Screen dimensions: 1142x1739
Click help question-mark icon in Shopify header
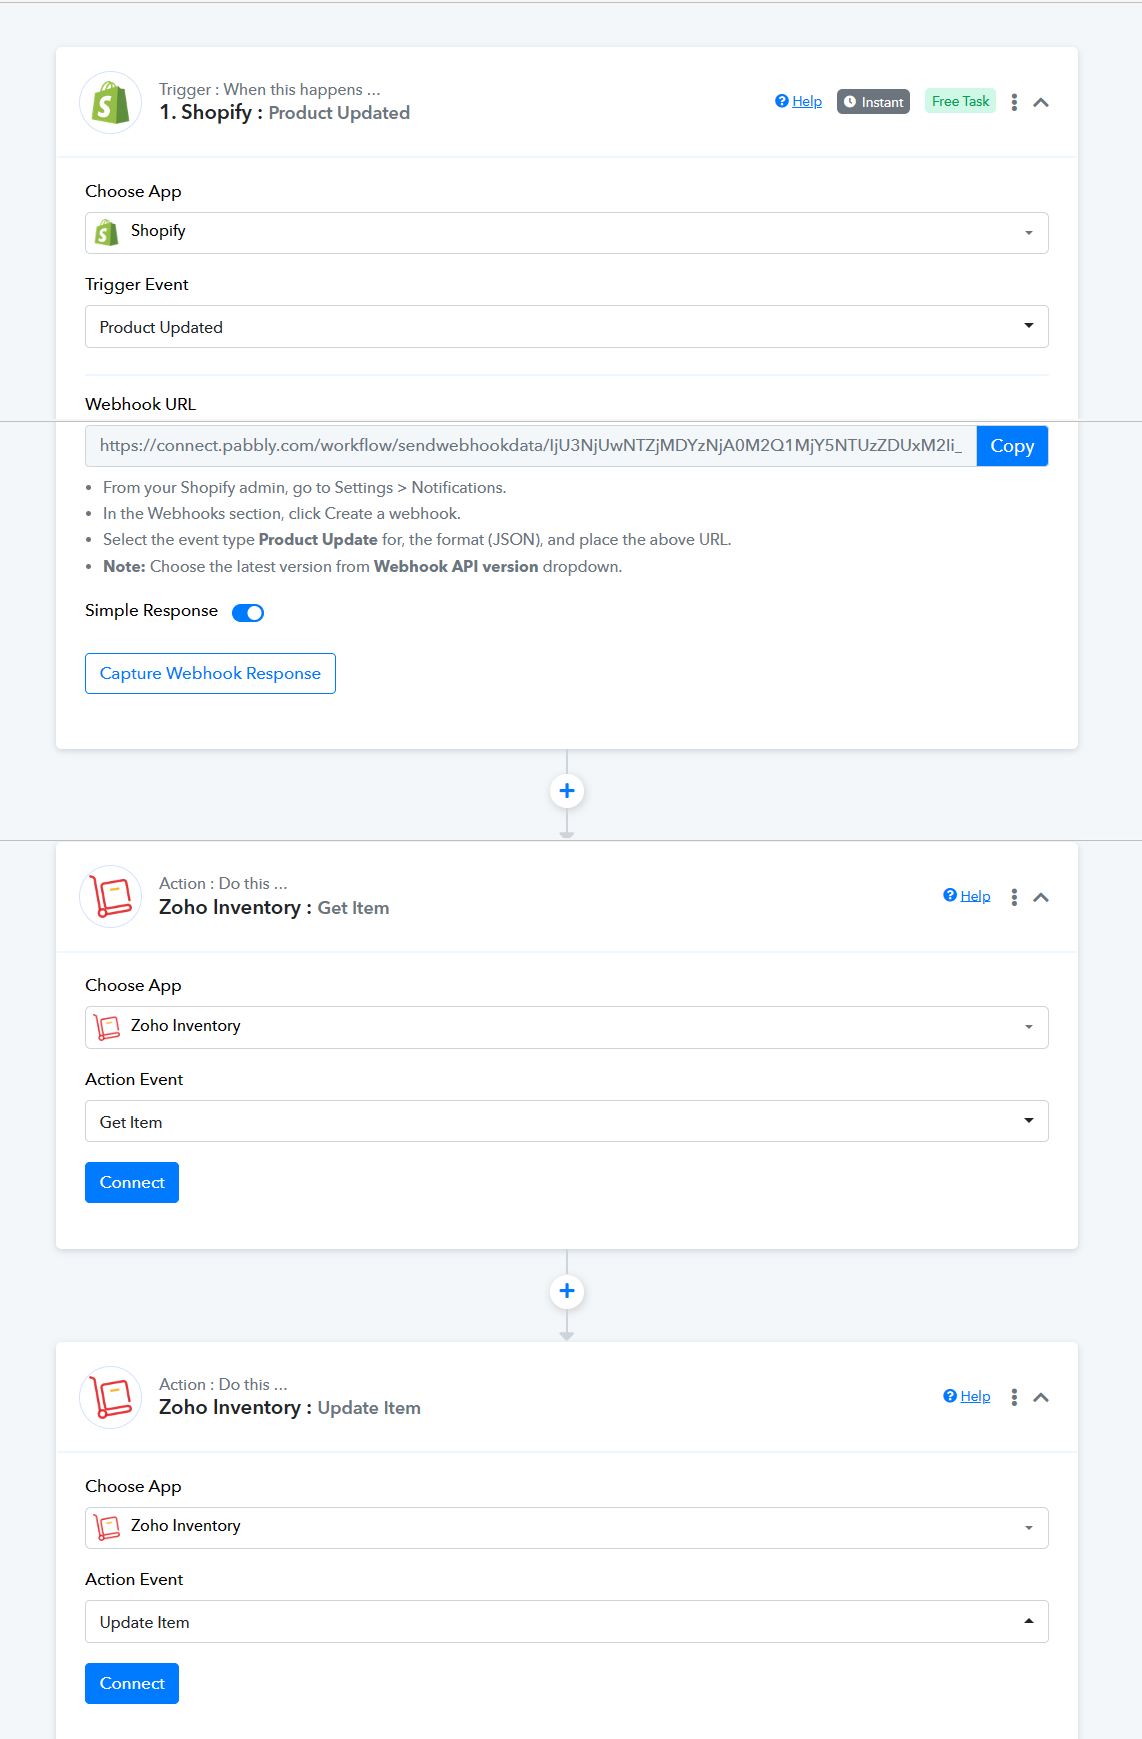[x=782, y=101]
